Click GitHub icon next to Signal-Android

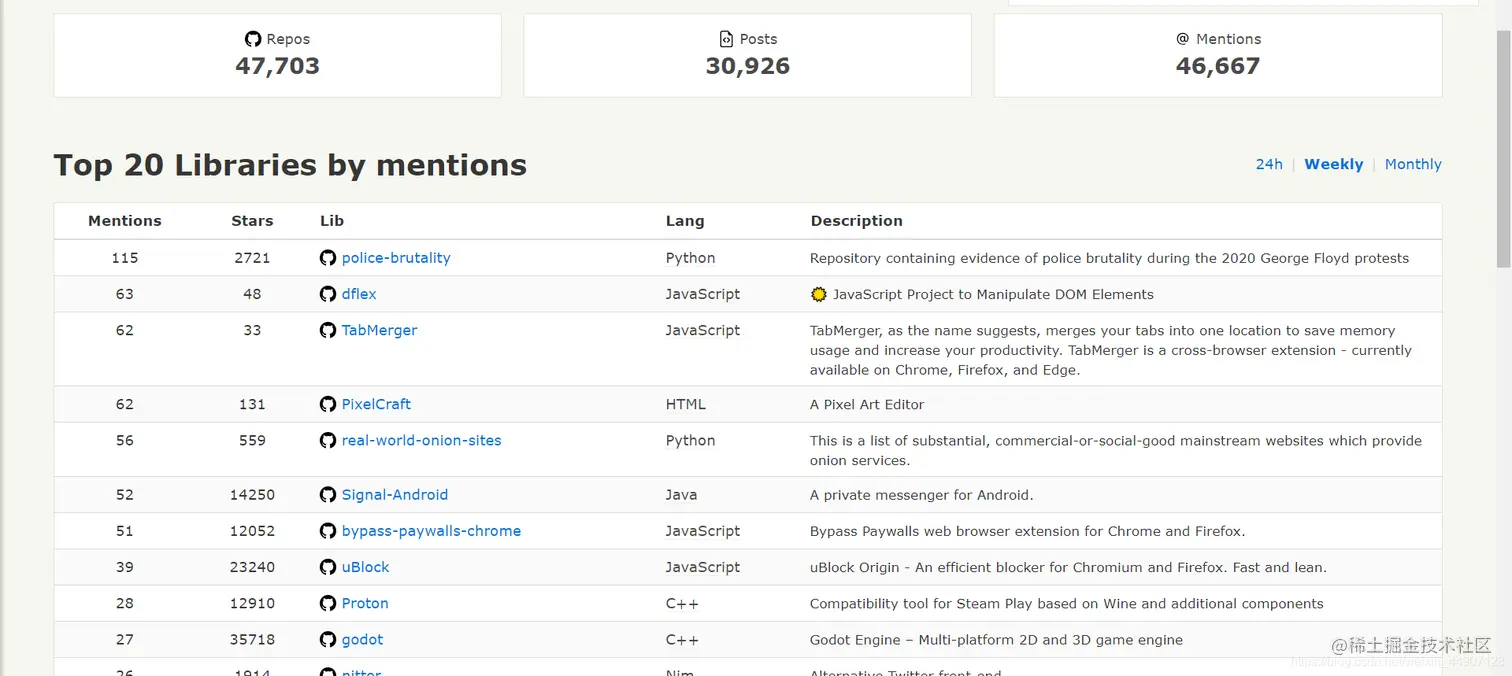click(x=328, y=495)
